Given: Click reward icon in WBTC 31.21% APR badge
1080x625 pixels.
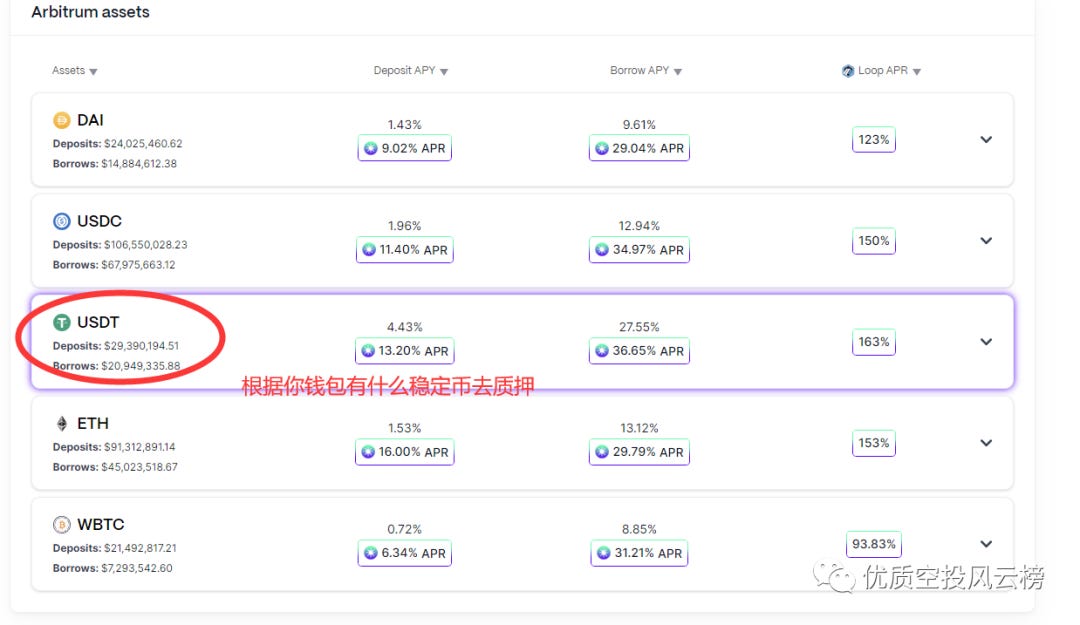Looking at the screenshot, I should point(603,553).
